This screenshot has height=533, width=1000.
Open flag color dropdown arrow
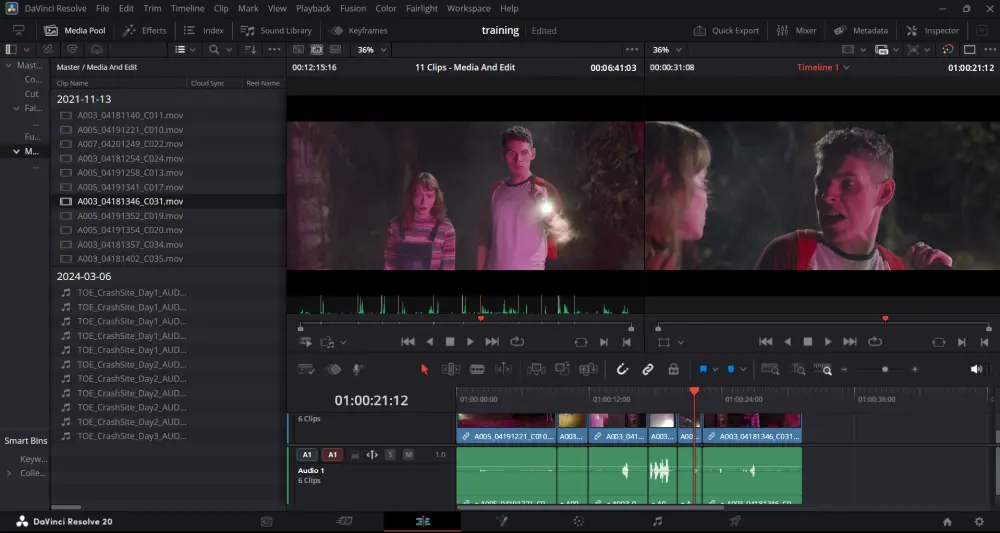(x=716, y=369)
